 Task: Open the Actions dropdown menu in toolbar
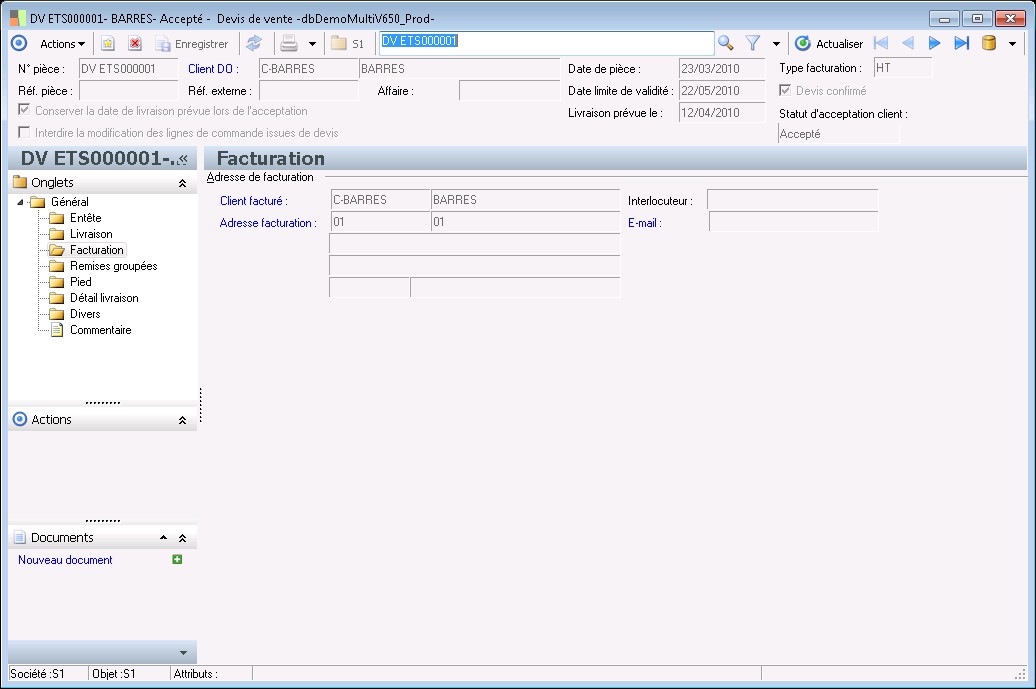tap(62, 44)
